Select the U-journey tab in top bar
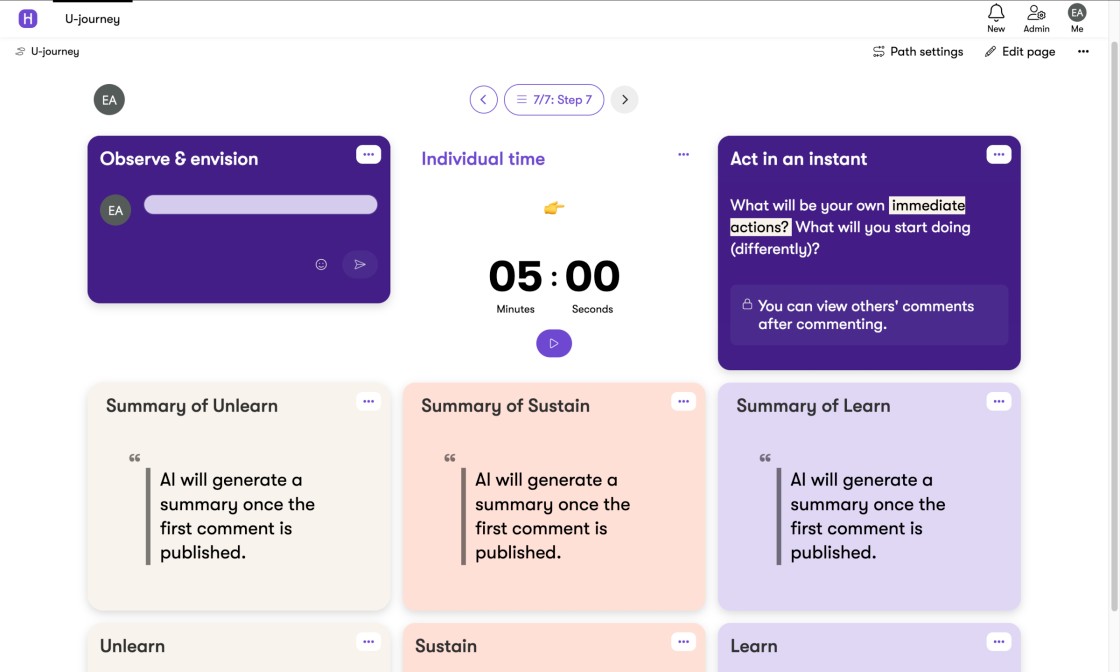 click(92, 18)
